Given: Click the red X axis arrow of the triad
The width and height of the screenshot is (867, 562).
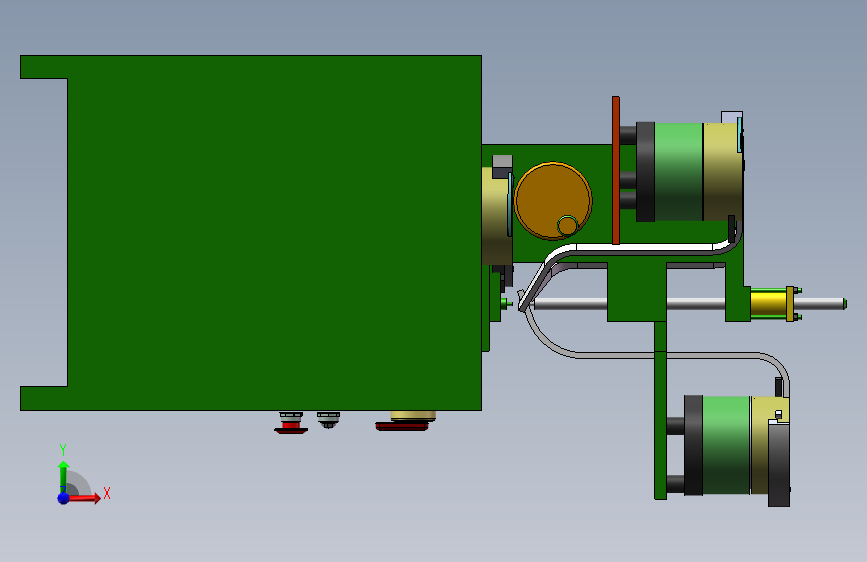Looking at the screenshot, I should pos(86,498).
